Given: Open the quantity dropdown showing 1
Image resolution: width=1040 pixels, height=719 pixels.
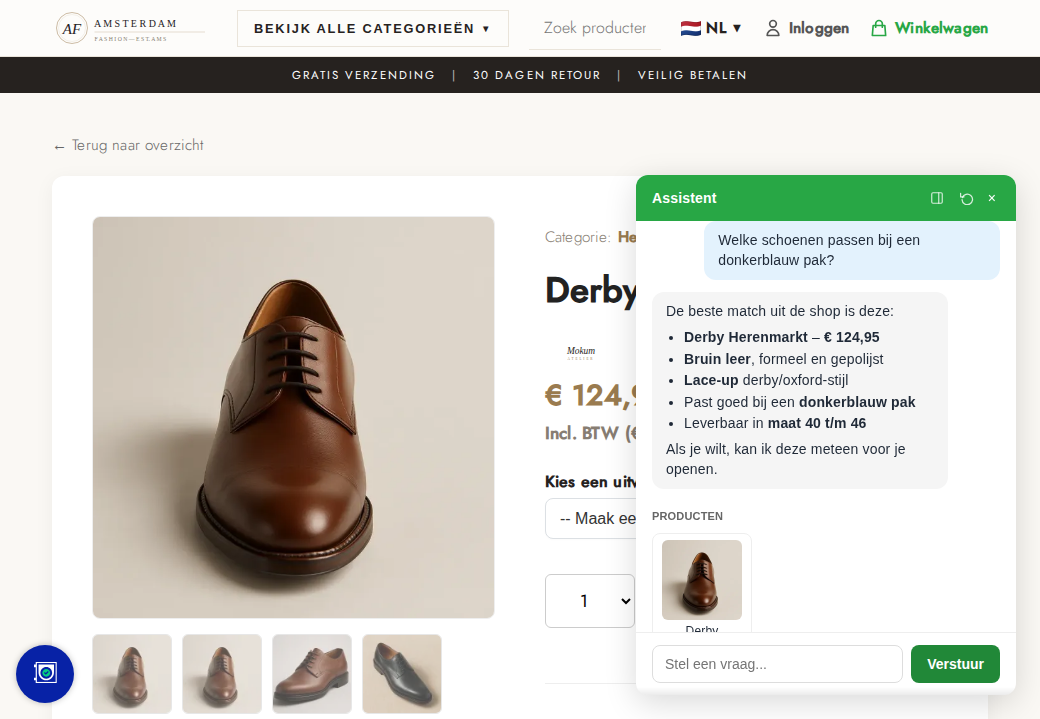Looking at the screenshot, I should tap(590, 601).
